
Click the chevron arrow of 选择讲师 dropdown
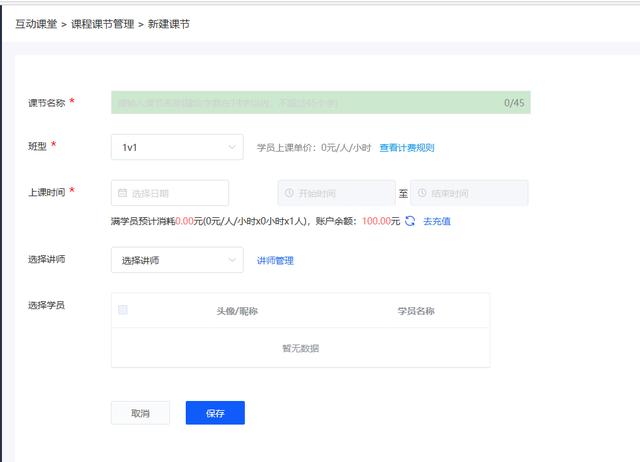pos(232,260)
